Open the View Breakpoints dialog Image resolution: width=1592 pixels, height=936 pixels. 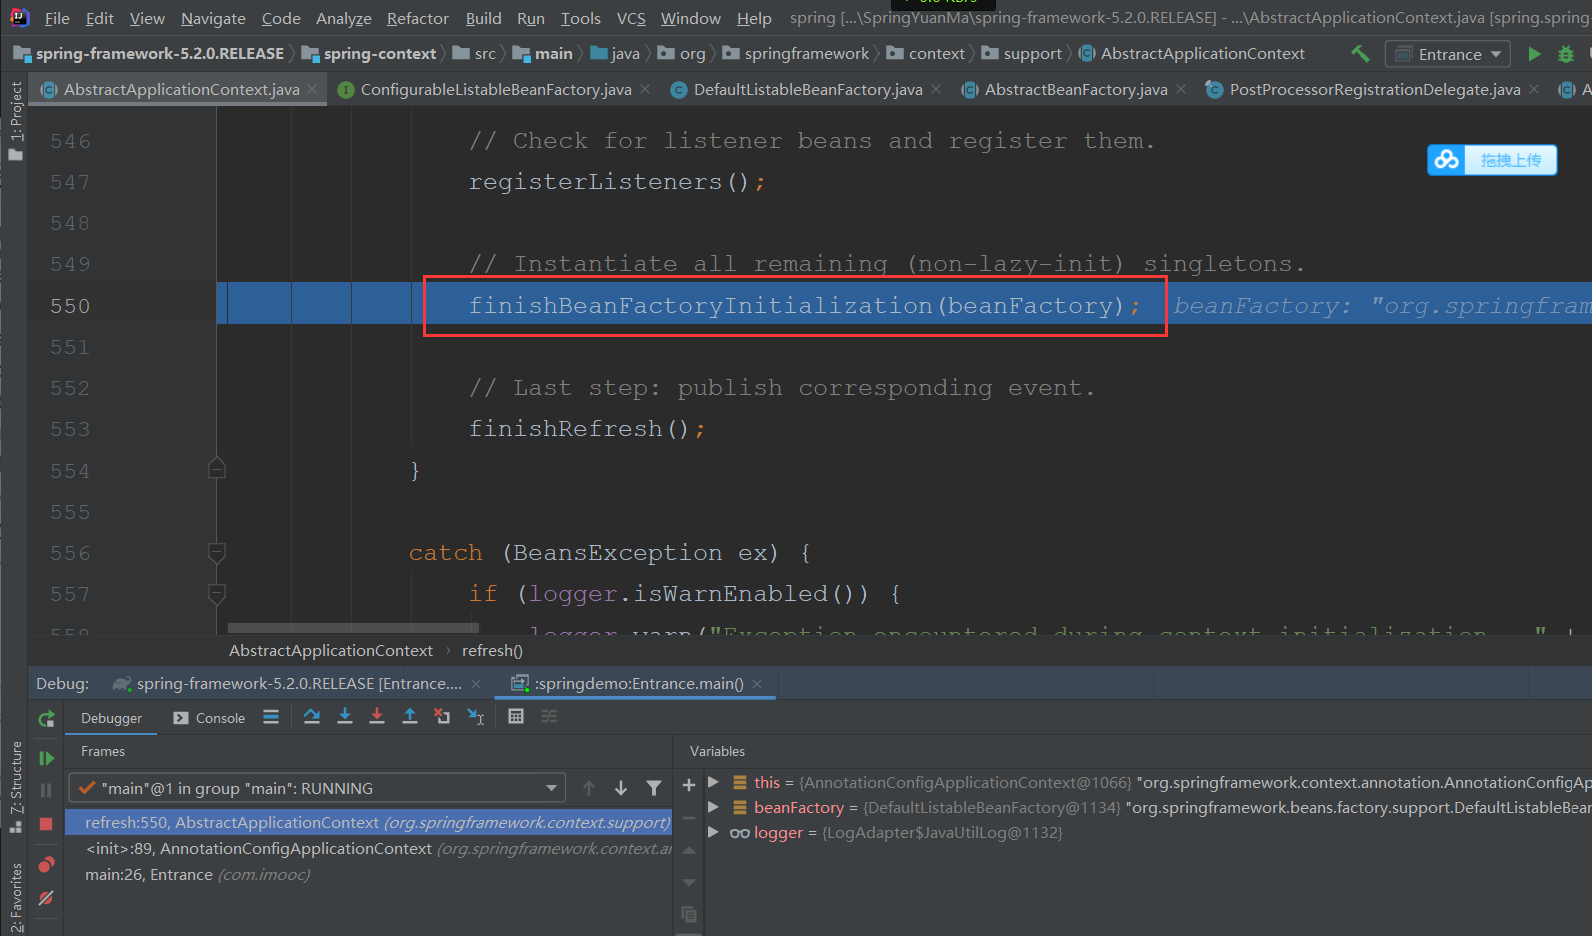46,864
